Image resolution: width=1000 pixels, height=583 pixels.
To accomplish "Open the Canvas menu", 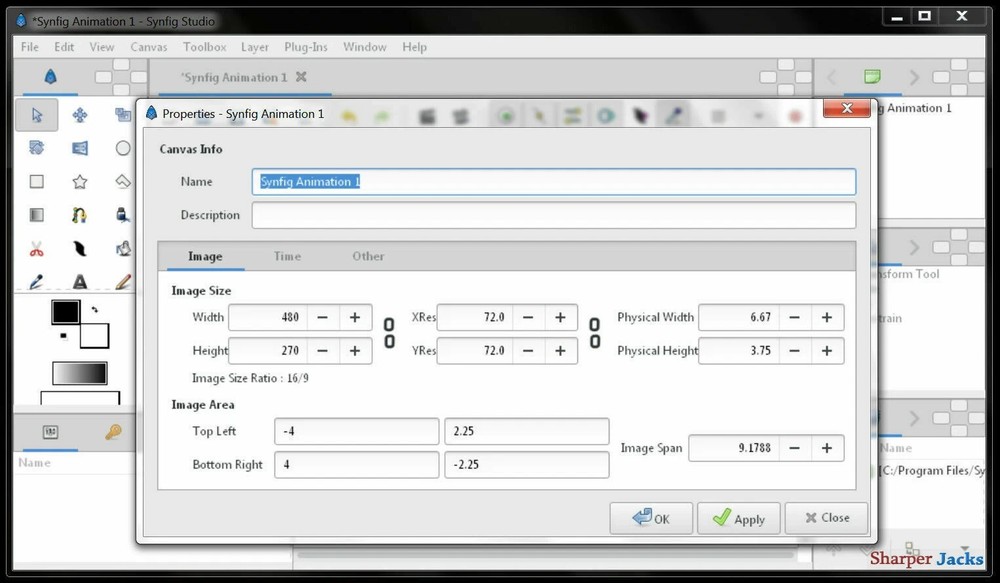I will click(x=149, y=47).
